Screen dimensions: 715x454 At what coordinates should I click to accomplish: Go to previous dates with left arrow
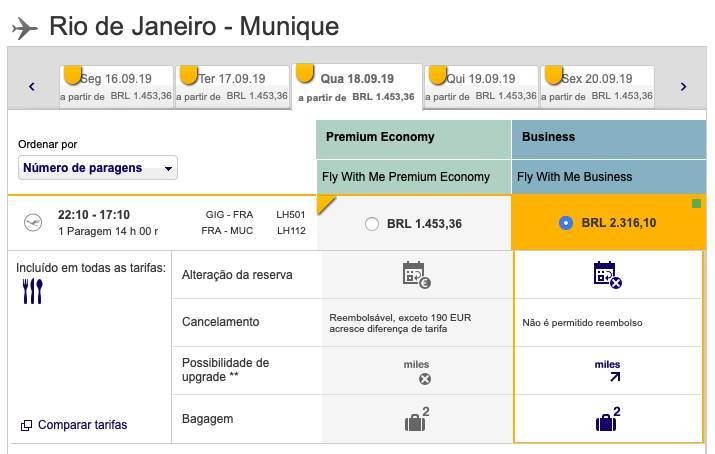[x=31, y=86]
